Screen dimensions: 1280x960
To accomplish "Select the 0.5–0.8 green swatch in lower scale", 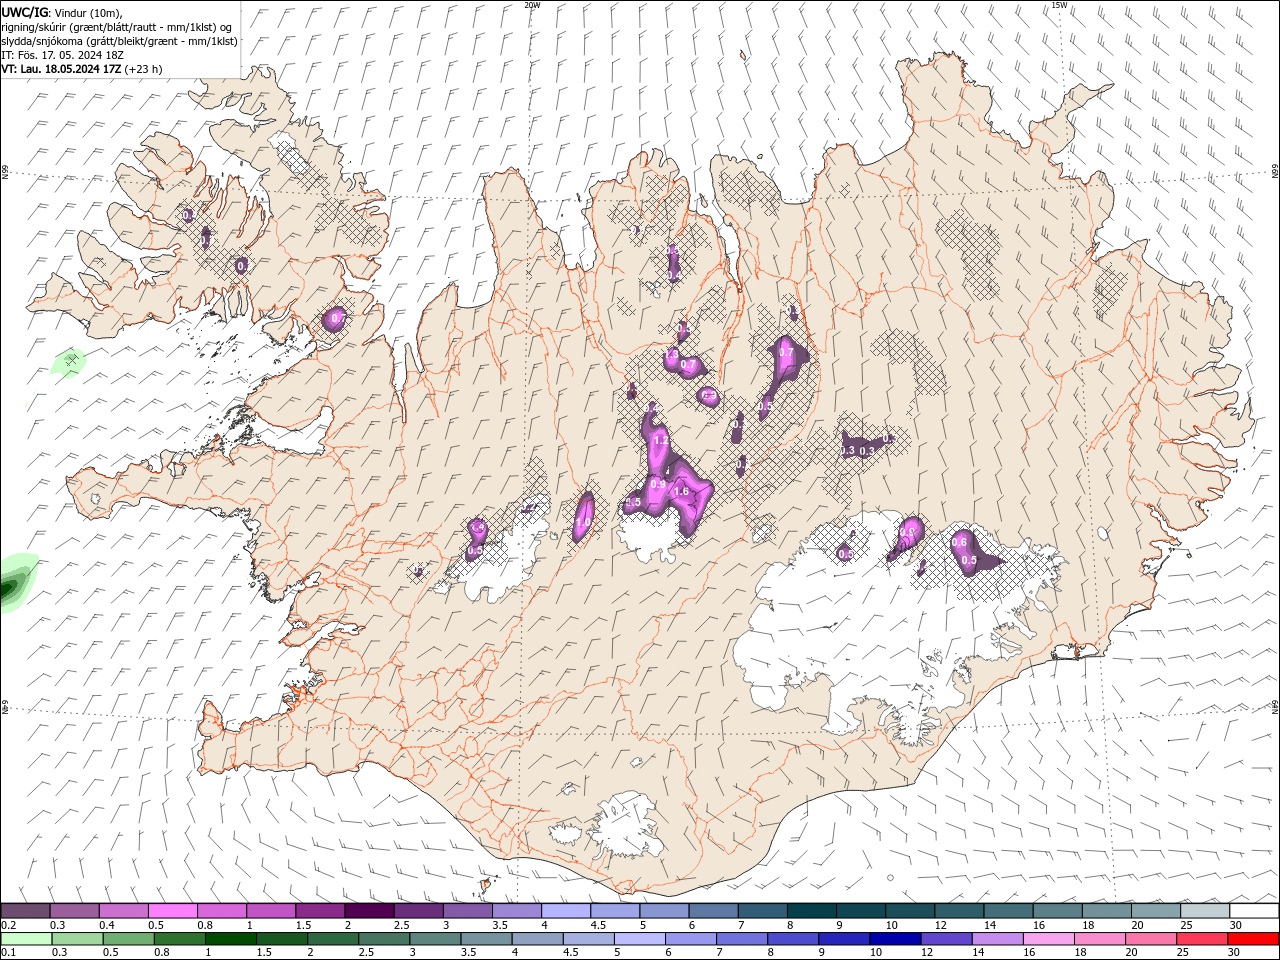I will tap(128, 939).
